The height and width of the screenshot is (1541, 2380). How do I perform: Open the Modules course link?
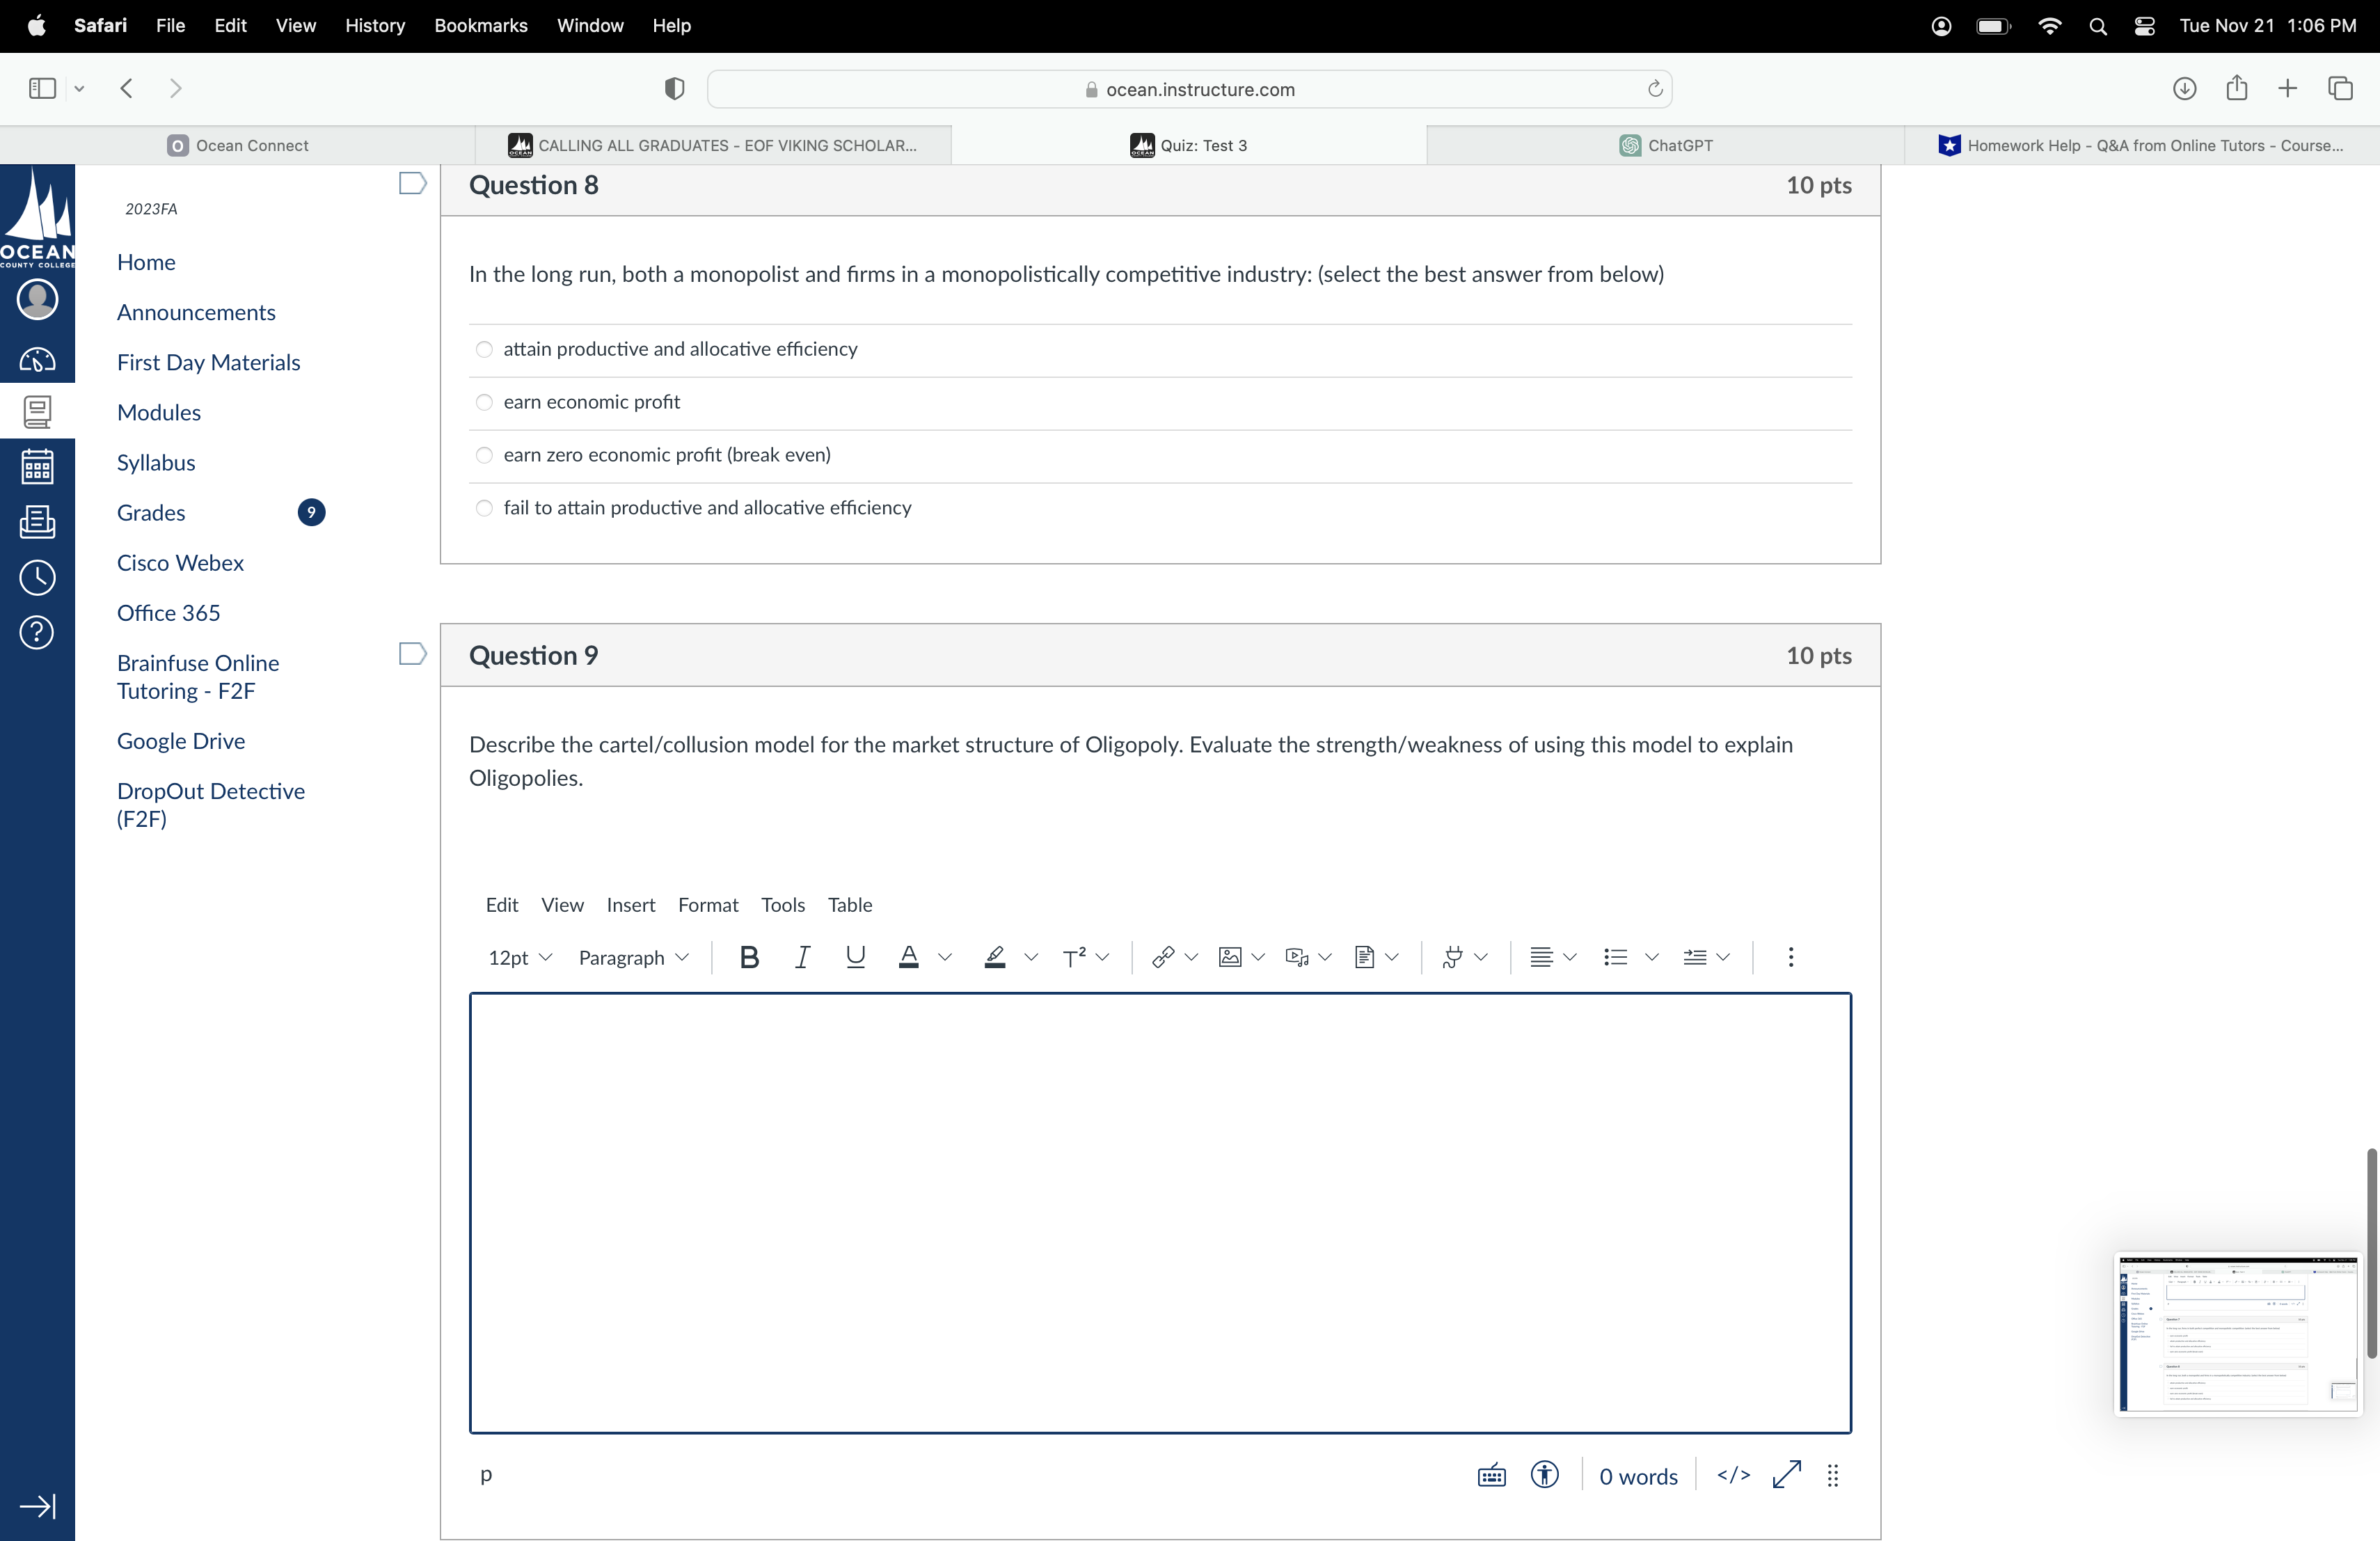(x=159, y=412)
